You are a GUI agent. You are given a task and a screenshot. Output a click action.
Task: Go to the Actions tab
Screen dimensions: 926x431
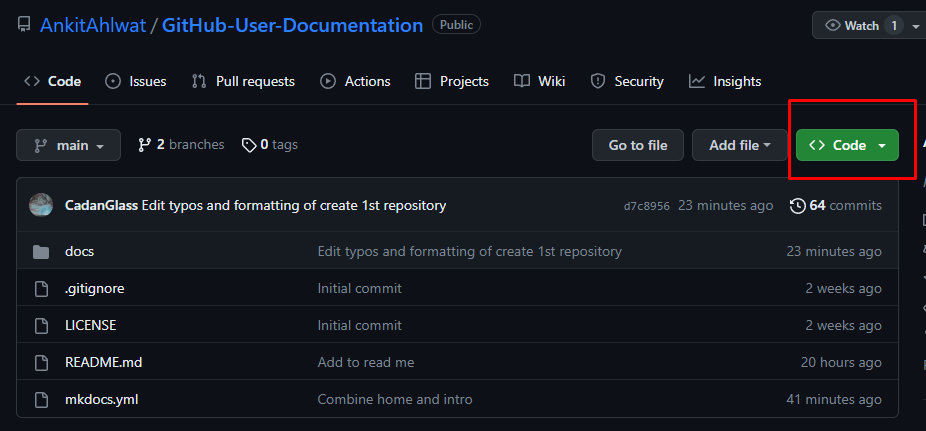click(x=355, y=81)
